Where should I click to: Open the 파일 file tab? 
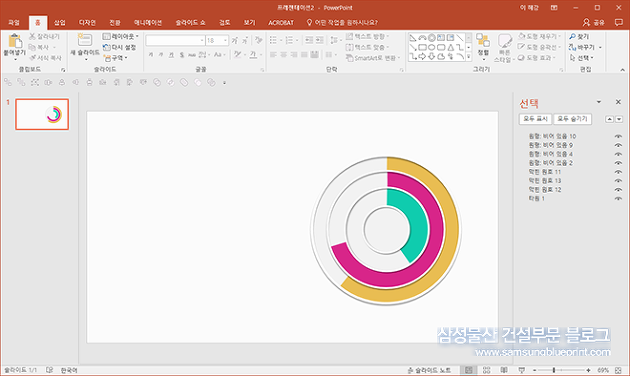pyautogui.click(x=14, y=22)
